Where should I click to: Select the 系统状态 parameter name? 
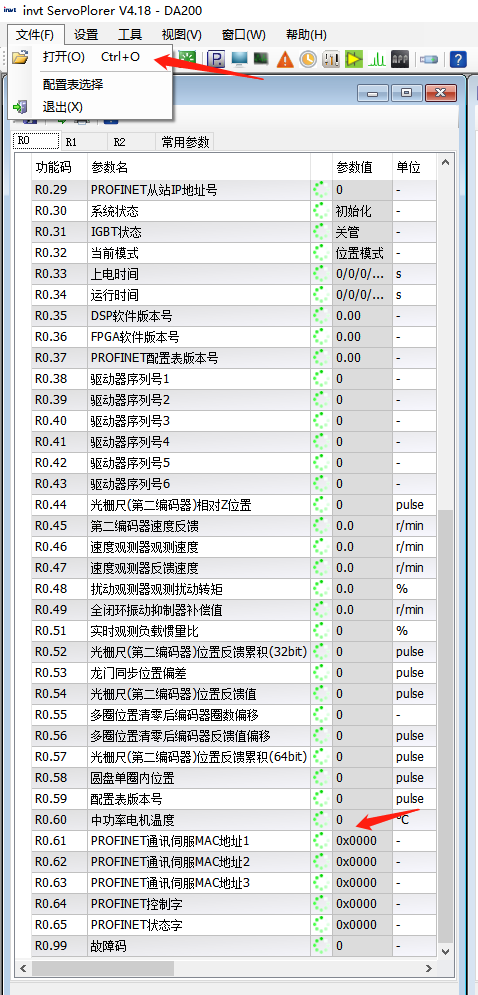pos(115,211)
